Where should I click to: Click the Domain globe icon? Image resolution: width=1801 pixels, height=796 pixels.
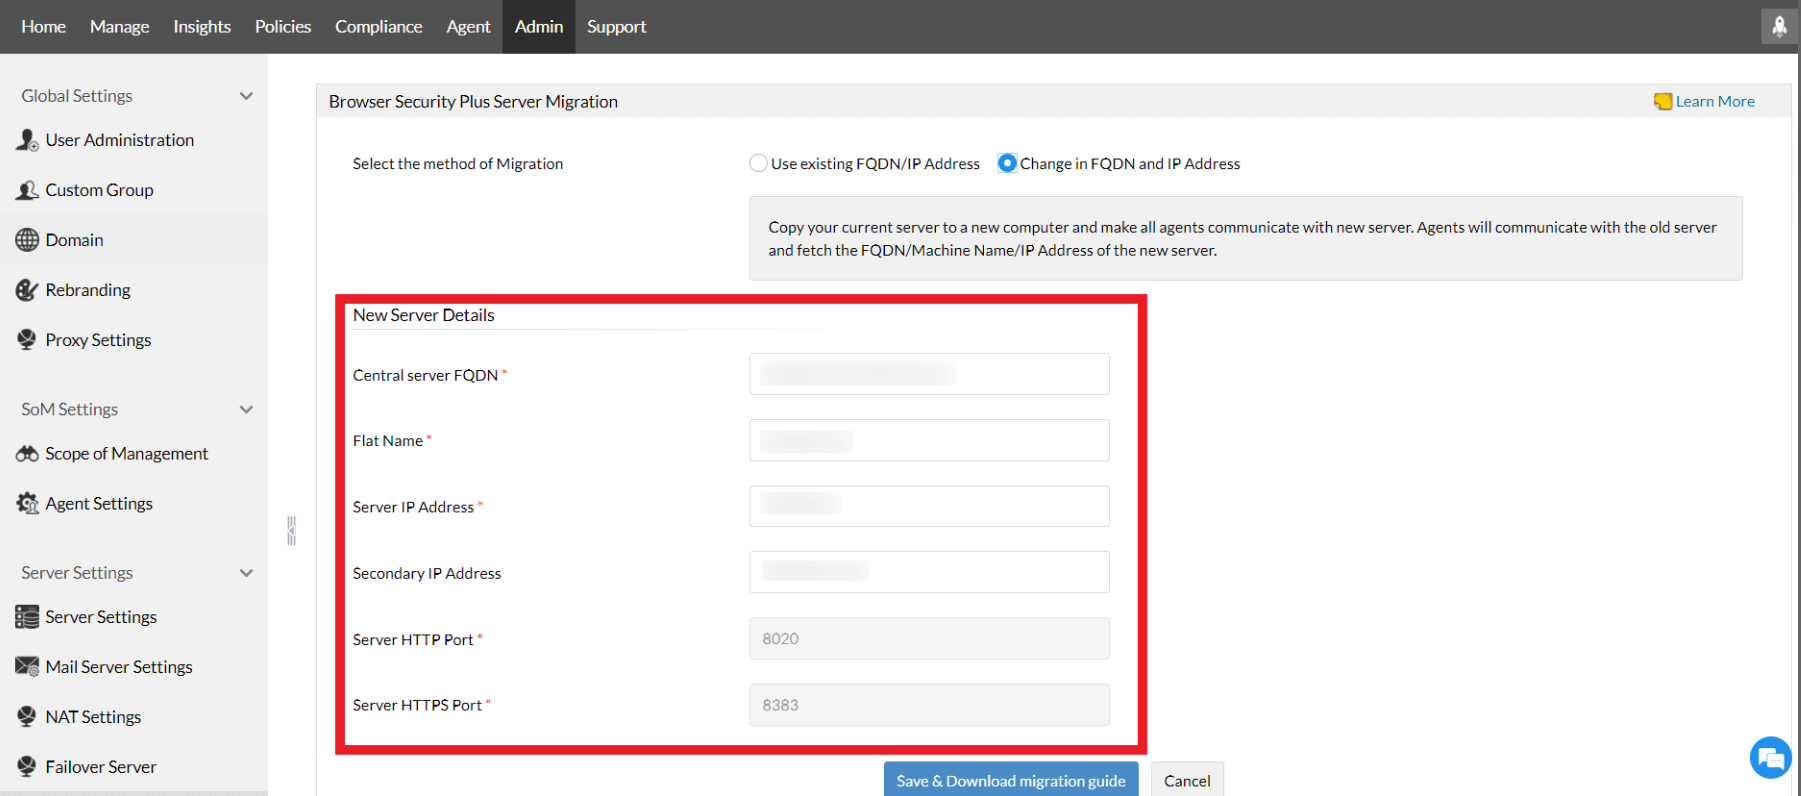(x=27, y=240)
